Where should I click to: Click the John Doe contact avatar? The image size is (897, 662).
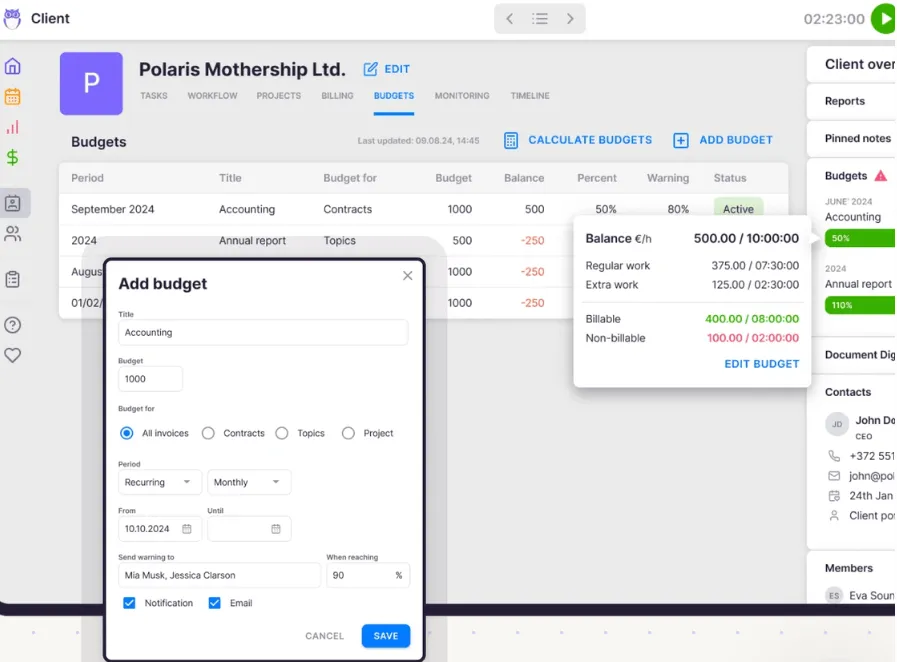tap(837, 425)
